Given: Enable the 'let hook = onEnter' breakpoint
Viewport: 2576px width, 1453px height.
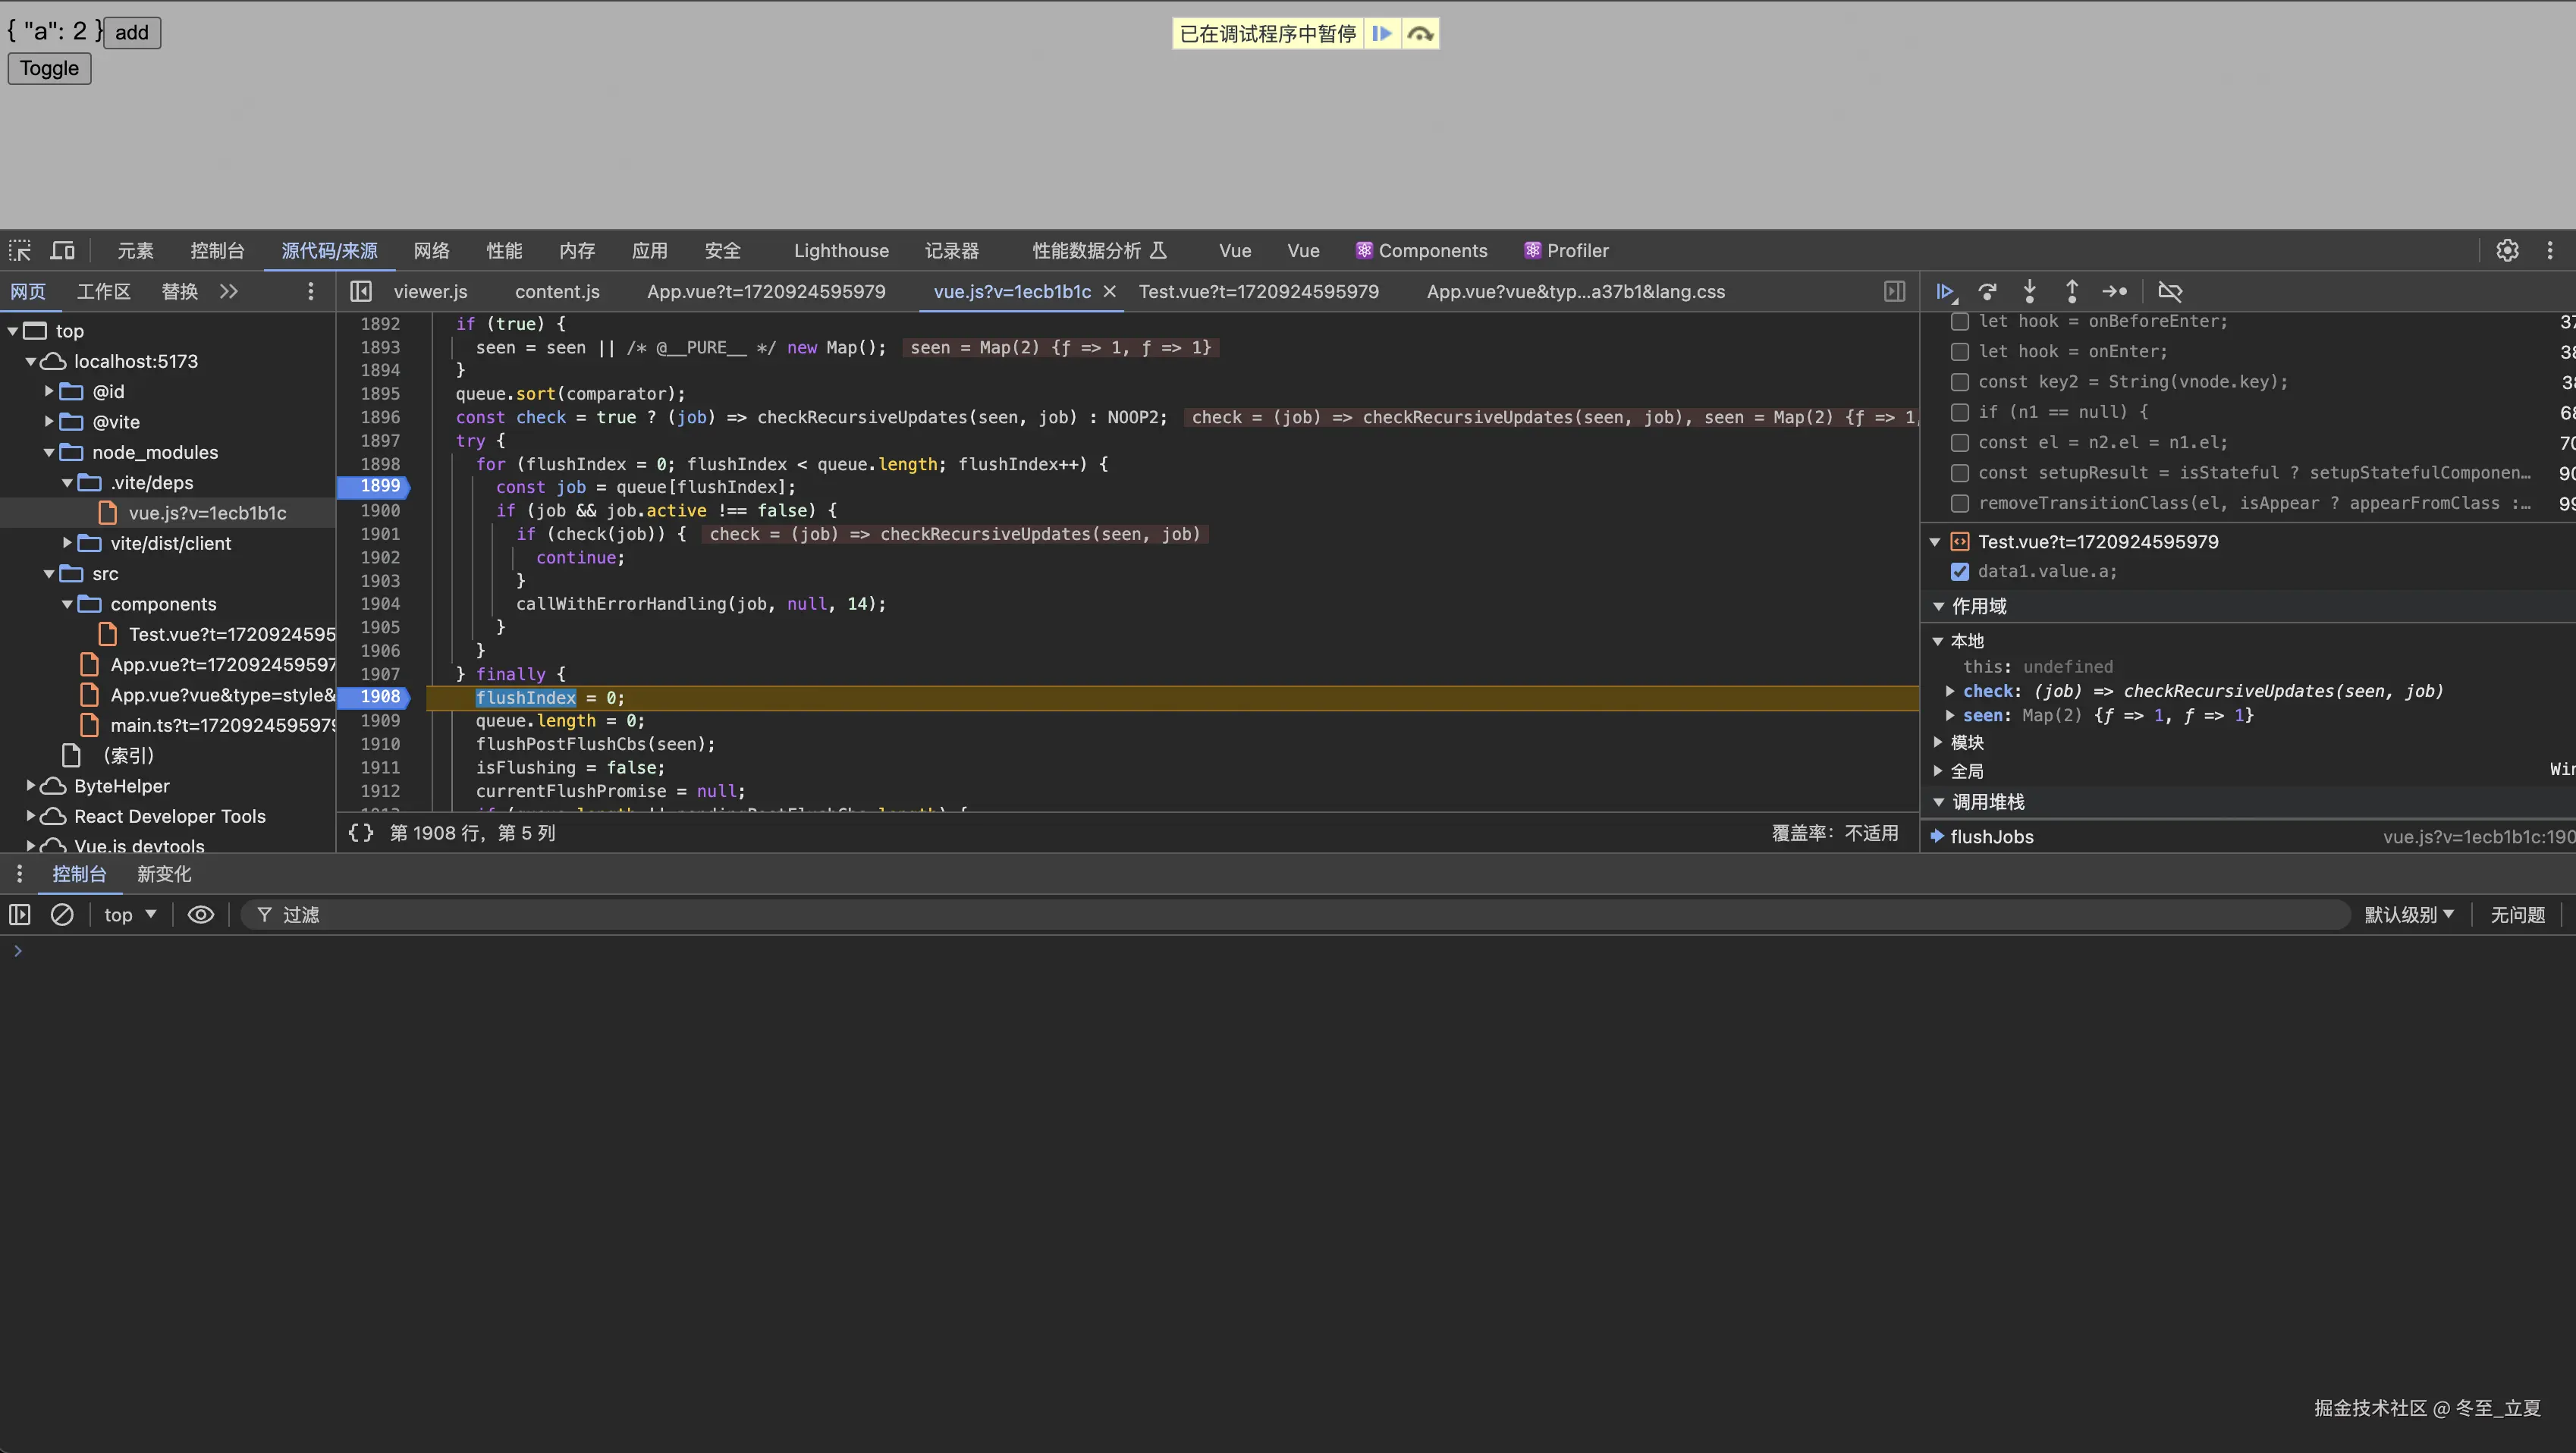Looking at the screenshot, I should 1960,351.
